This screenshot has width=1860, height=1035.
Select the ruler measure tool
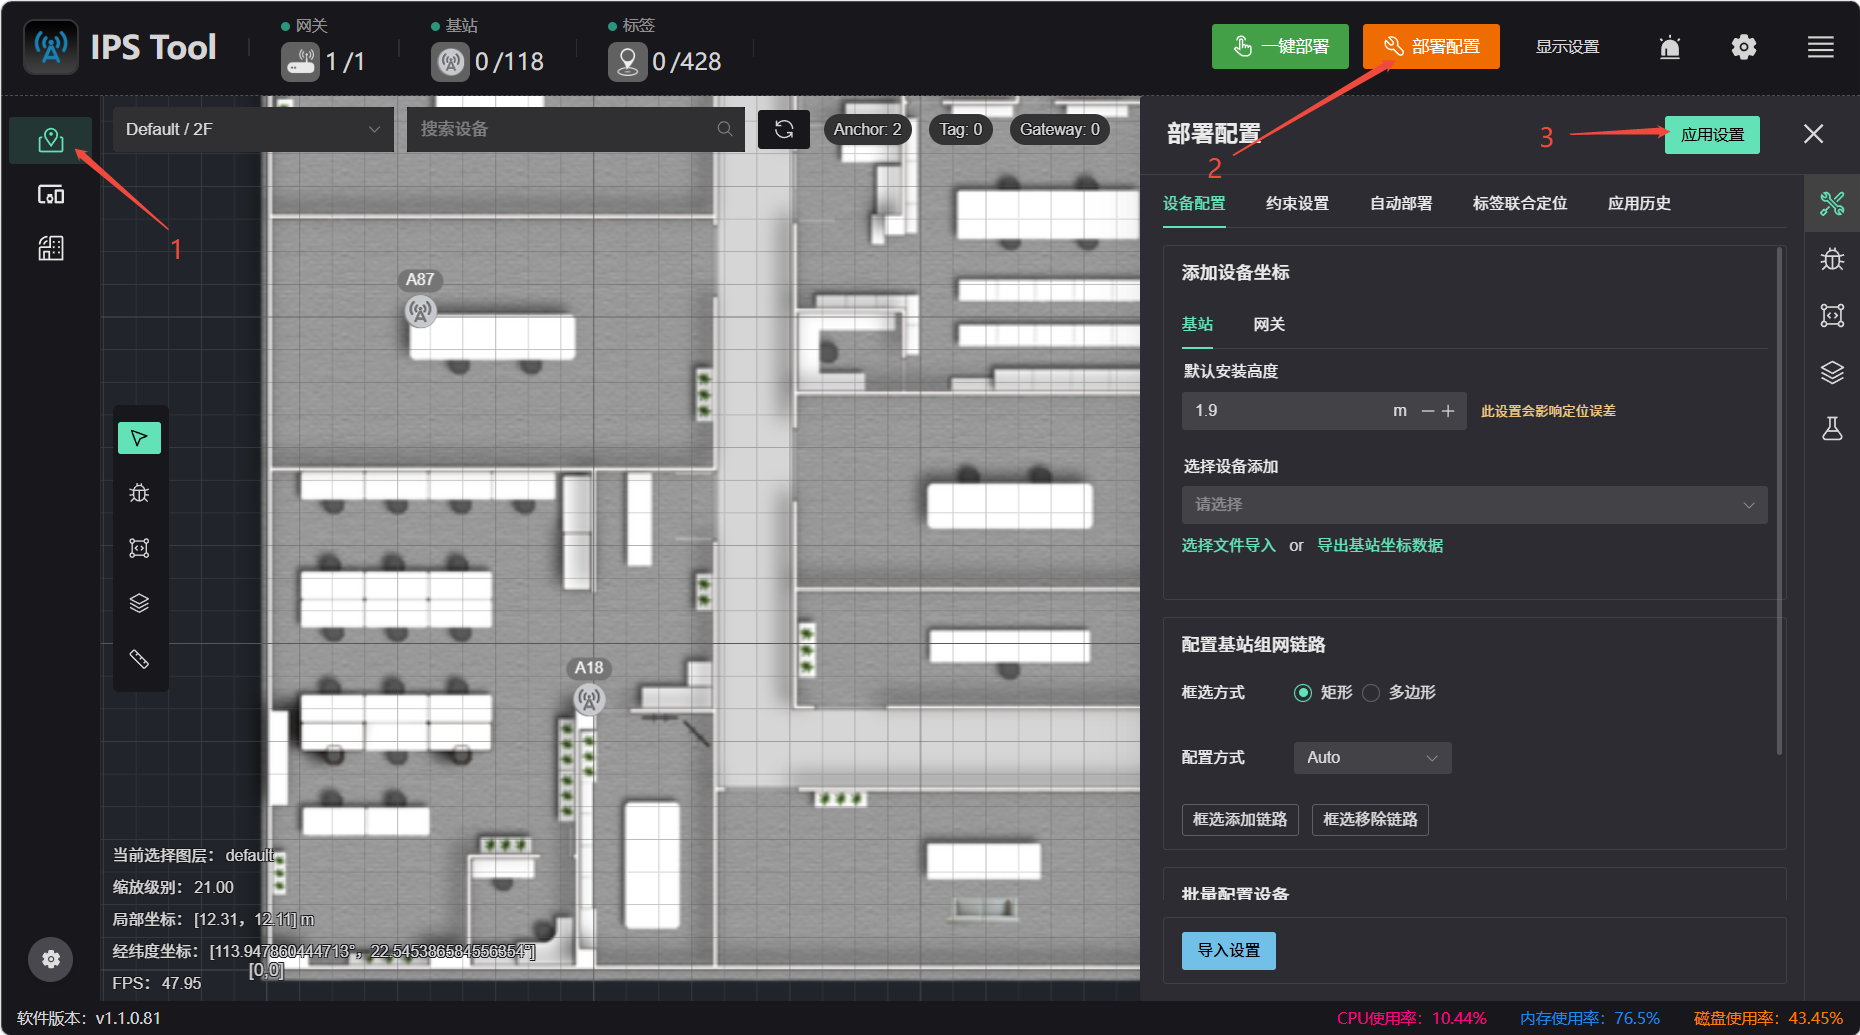139,659
